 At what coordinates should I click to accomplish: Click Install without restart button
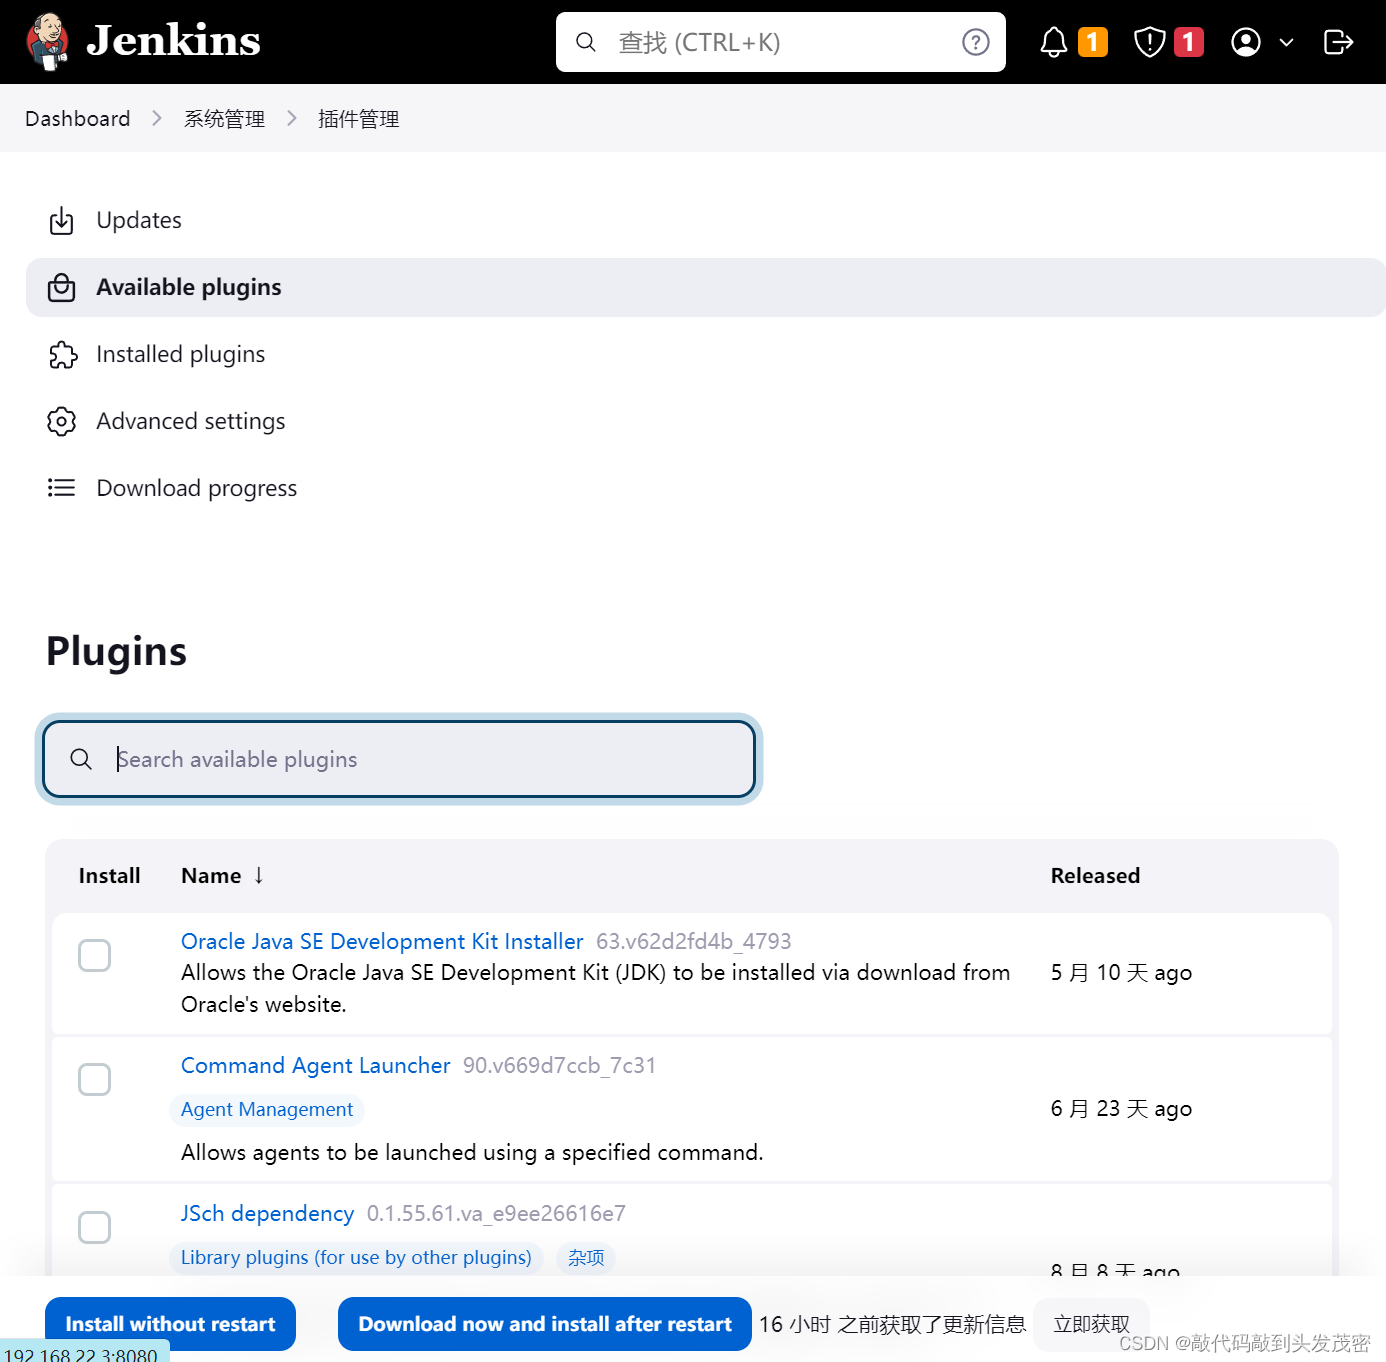point(171,1324)
